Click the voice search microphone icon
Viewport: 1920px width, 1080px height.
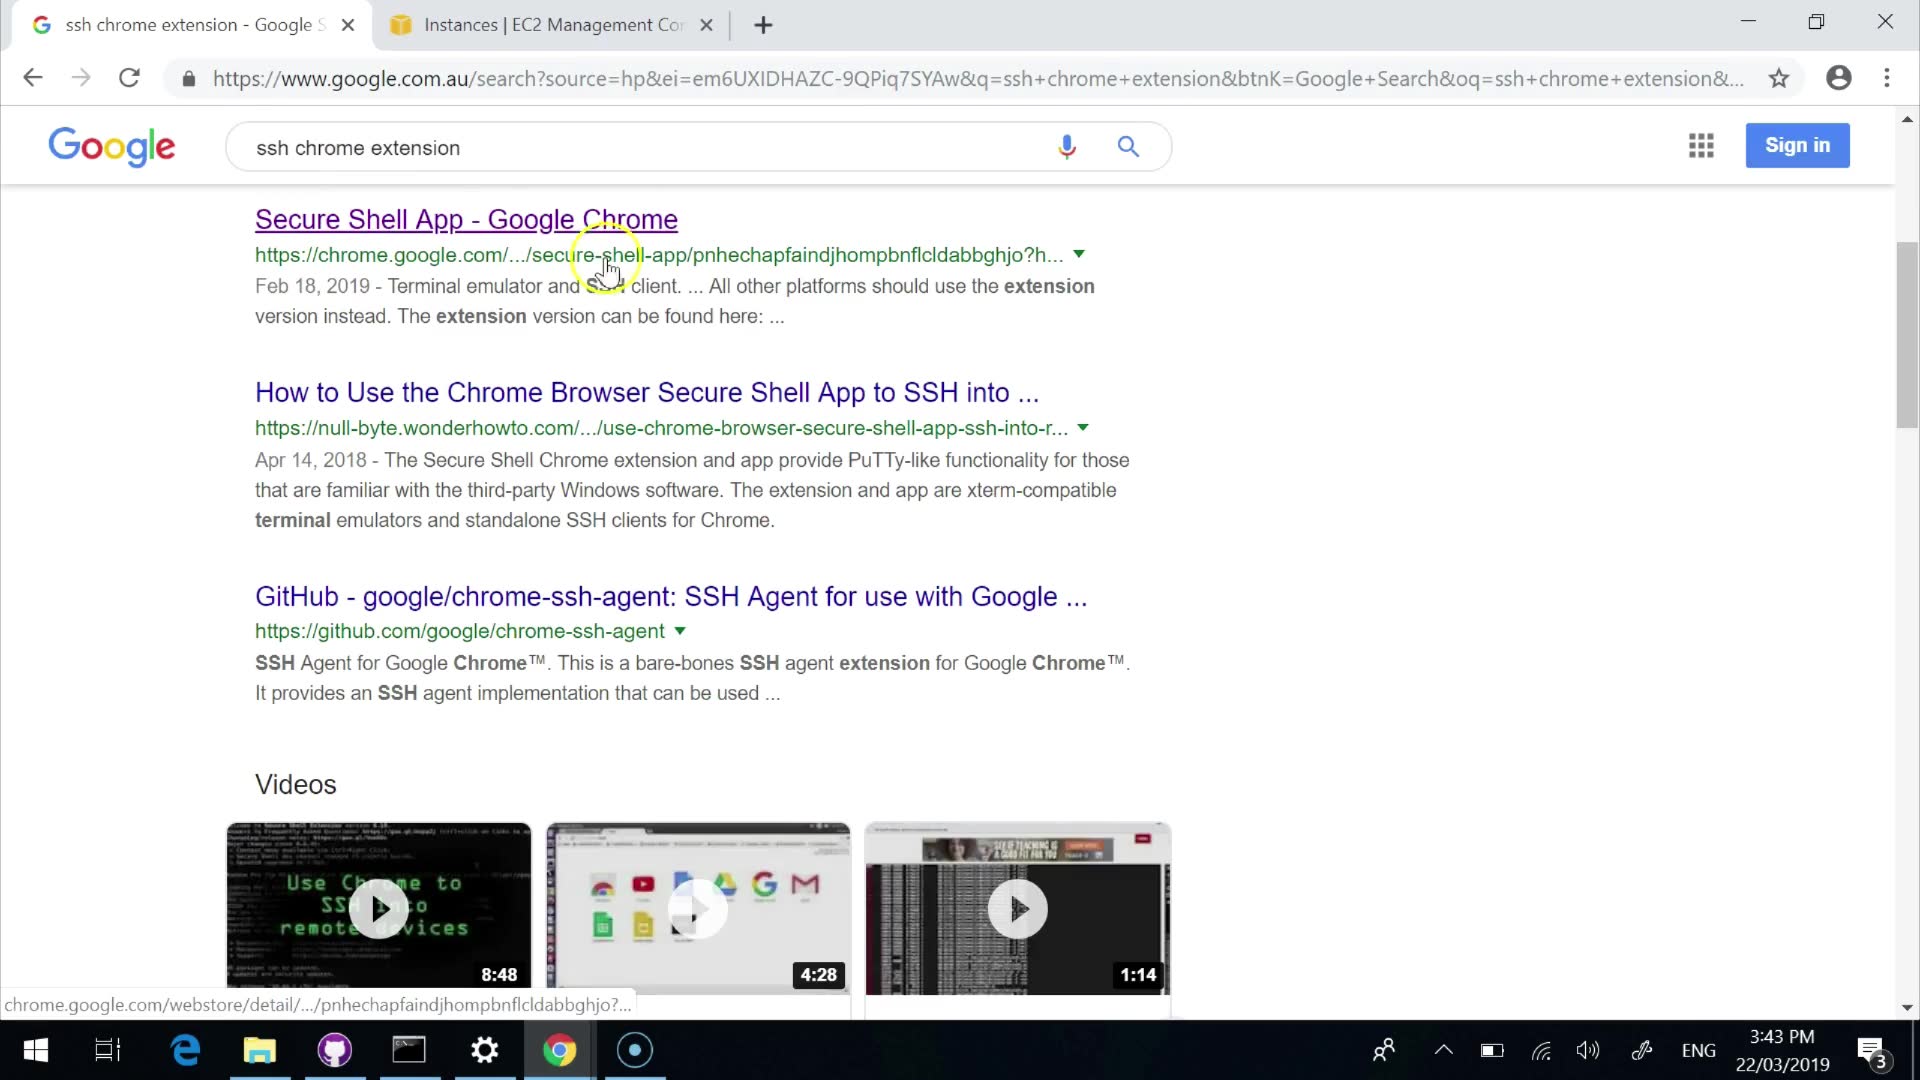[1067, 147]
